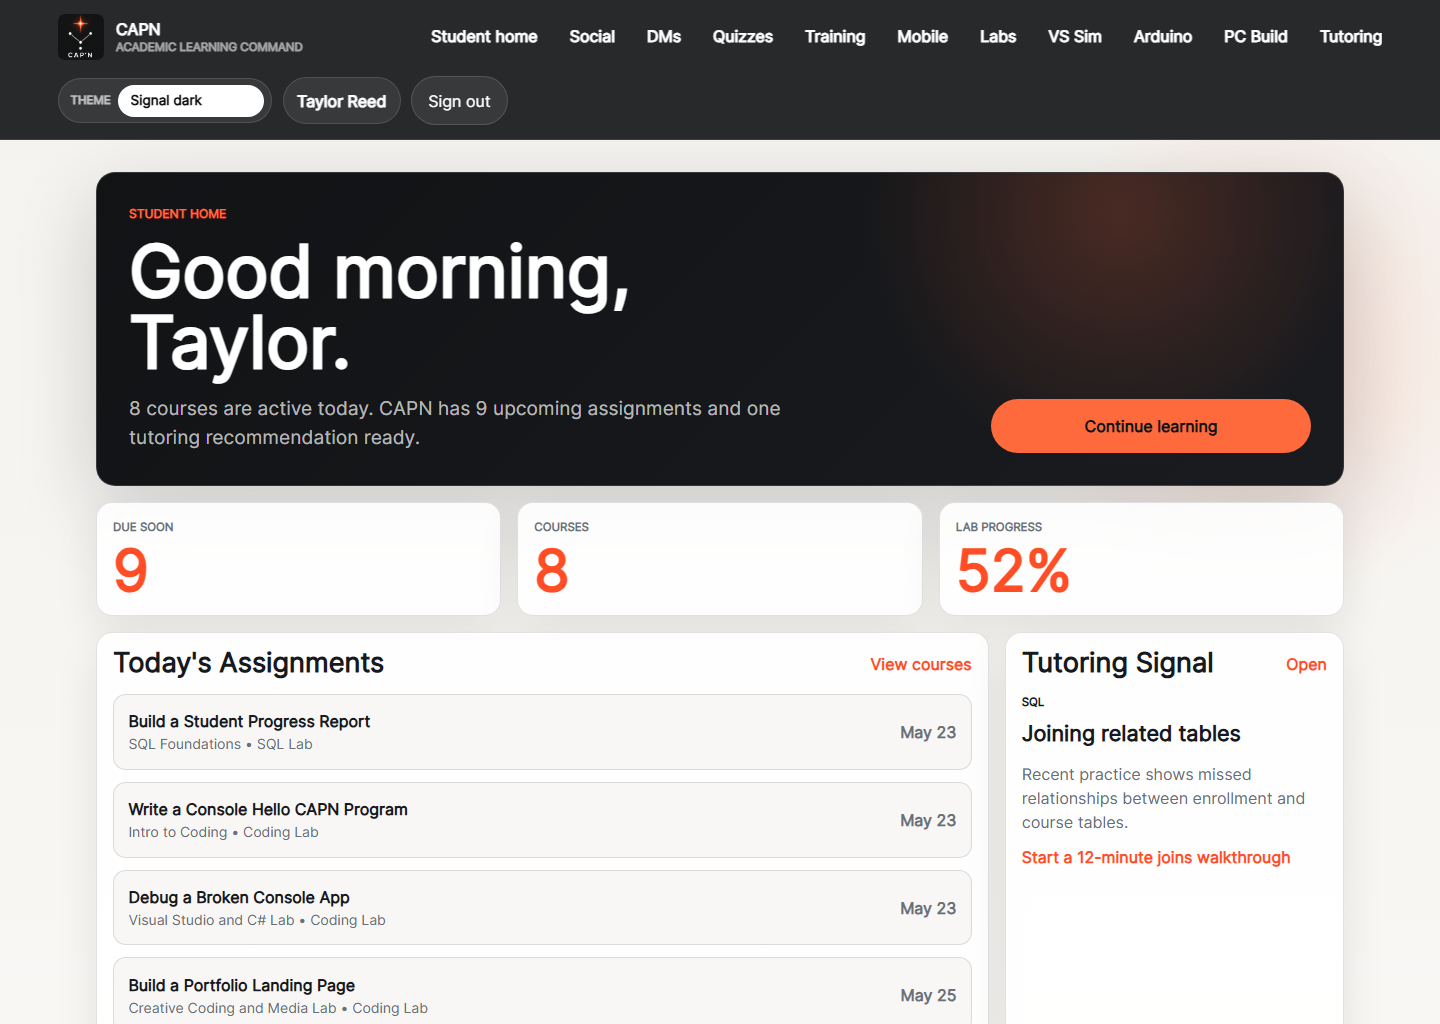Navigate to Training
Image resolution: width=1440 pixels, height=1024 pixels.
coord(835,37)
